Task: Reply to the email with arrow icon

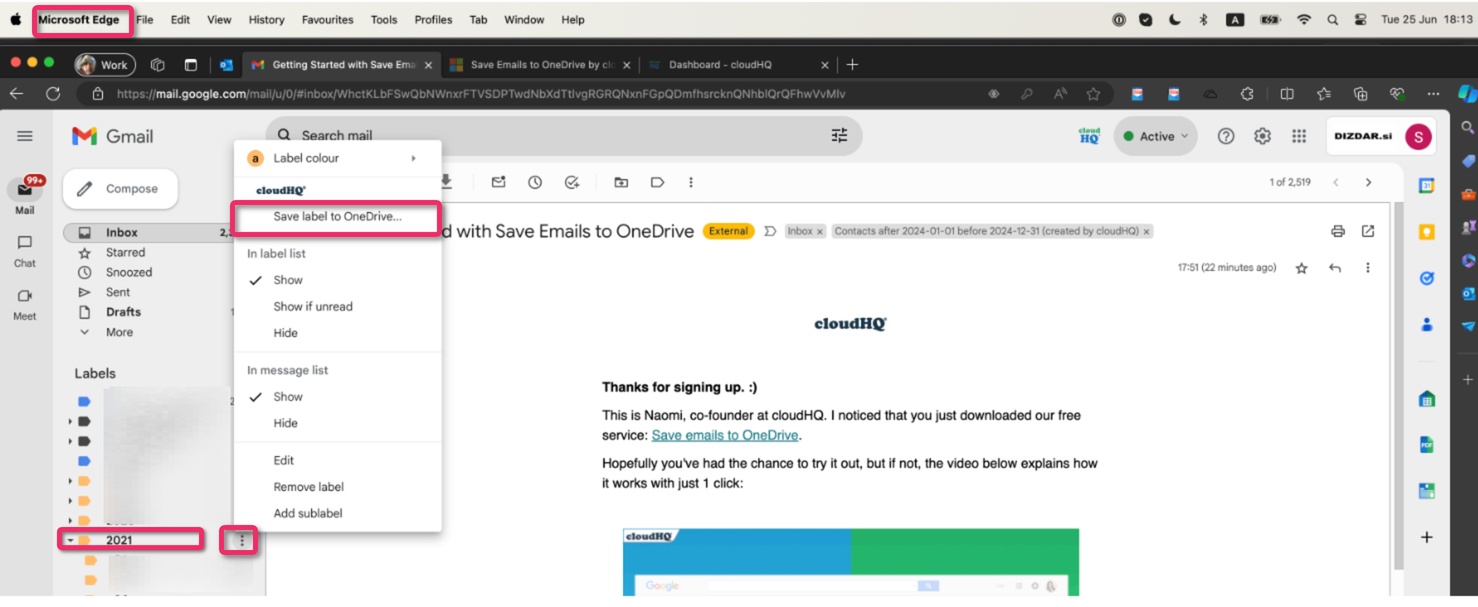Action: 1335,268
